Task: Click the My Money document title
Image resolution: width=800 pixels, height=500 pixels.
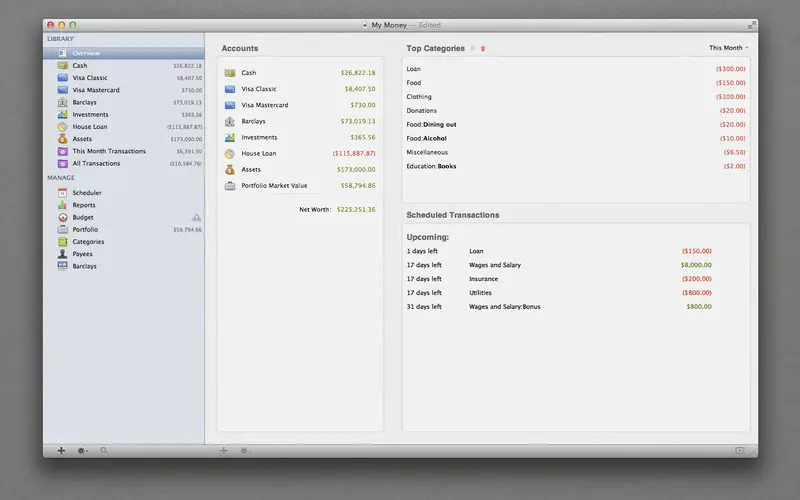Action: pyautogui.click(x=389, y=25)
